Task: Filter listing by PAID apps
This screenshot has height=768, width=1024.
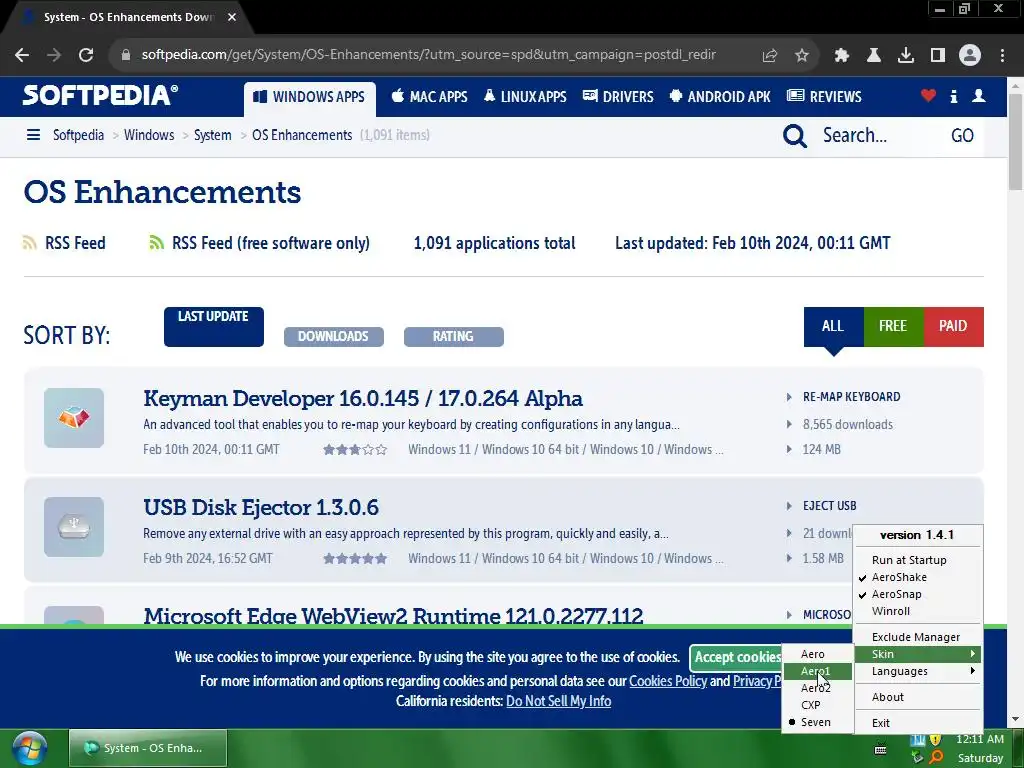Action: click(953, 327)
